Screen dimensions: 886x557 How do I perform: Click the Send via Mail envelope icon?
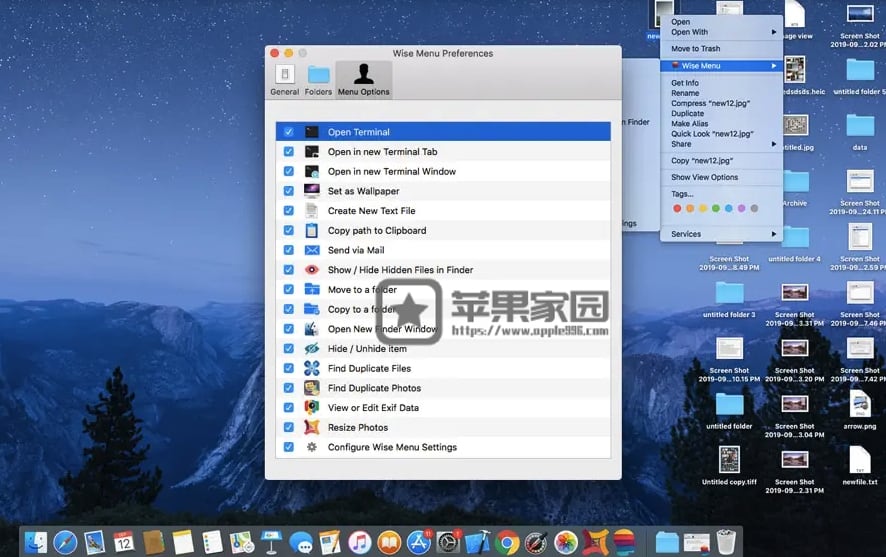coord(311,250)
